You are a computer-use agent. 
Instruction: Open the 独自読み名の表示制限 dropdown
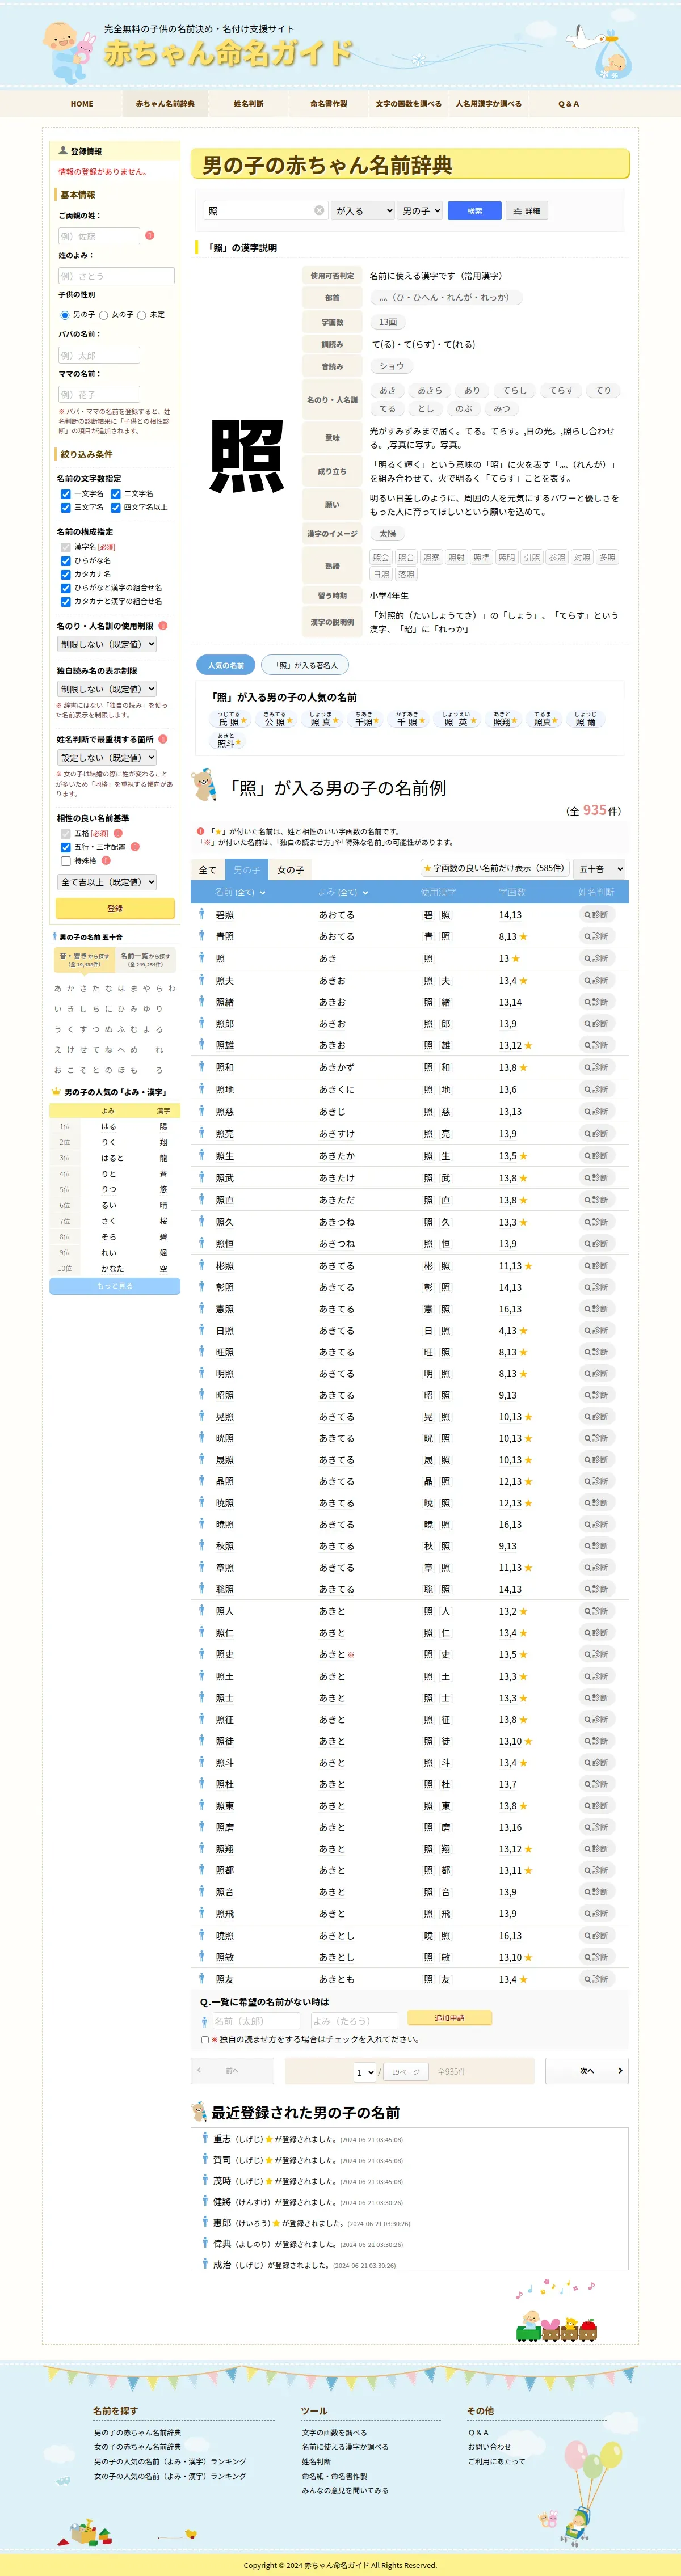click(107, 689)
